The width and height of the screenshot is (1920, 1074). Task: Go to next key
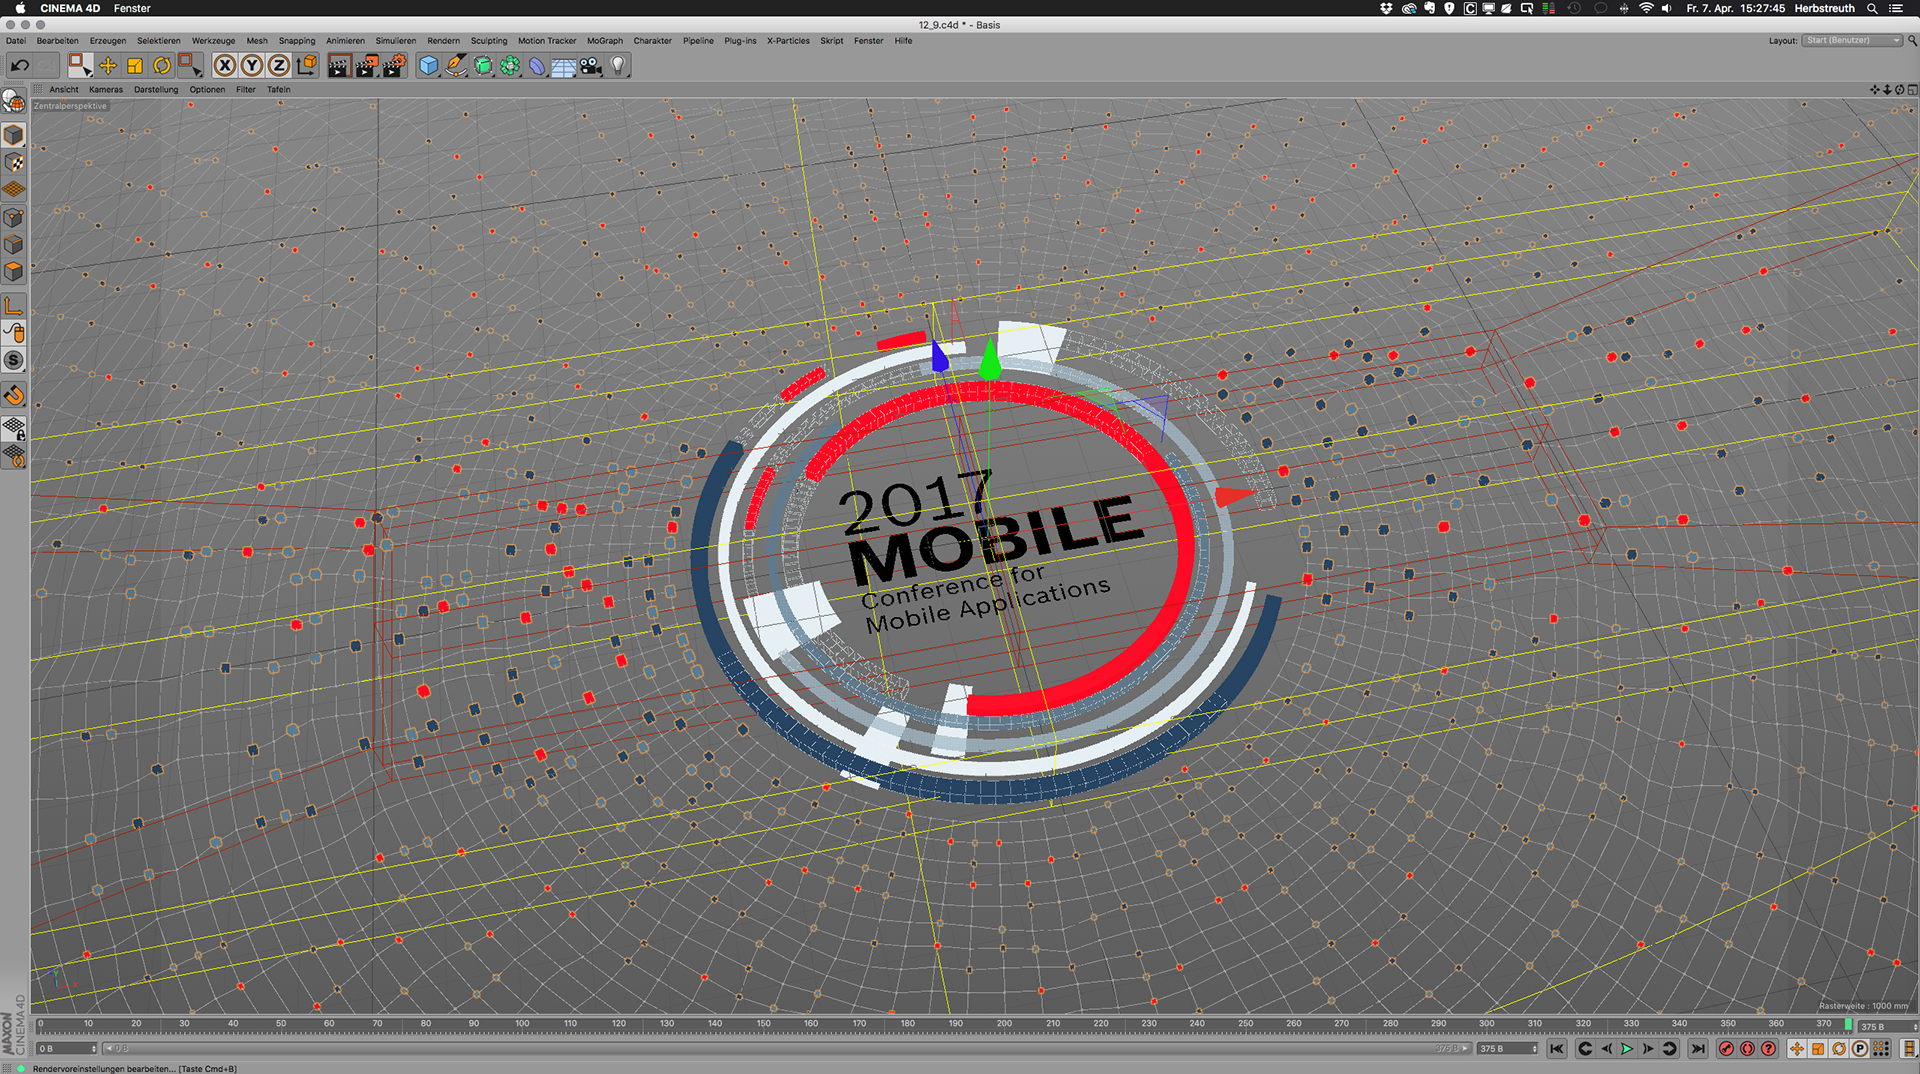tap(1669, 1049)
